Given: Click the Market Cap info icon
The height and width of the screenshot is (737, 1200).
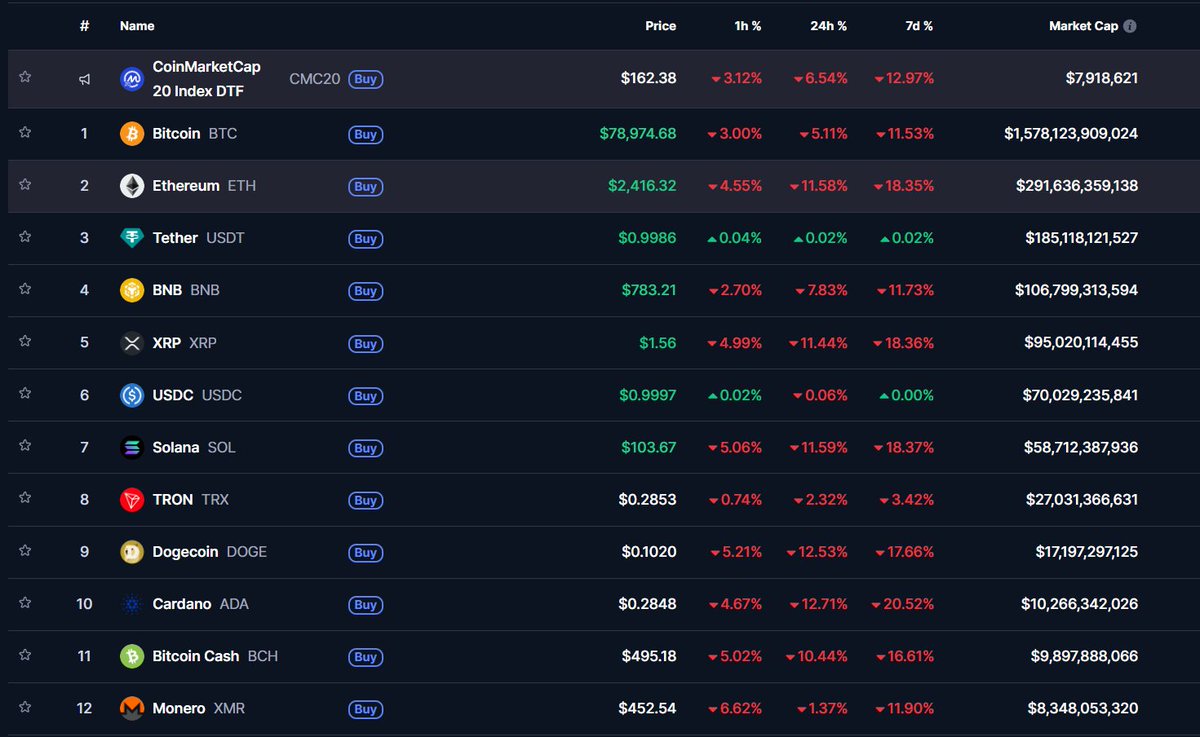Looking at the screenshot, I should (1130, 26).
